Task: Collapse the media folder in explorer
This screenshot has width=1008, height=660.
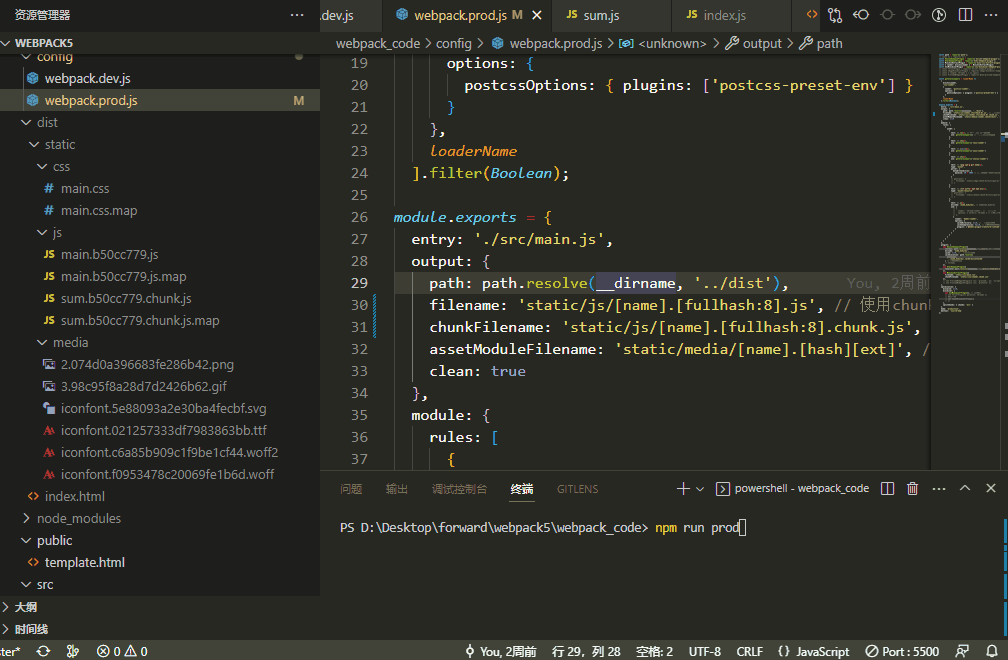Action: 70,342
